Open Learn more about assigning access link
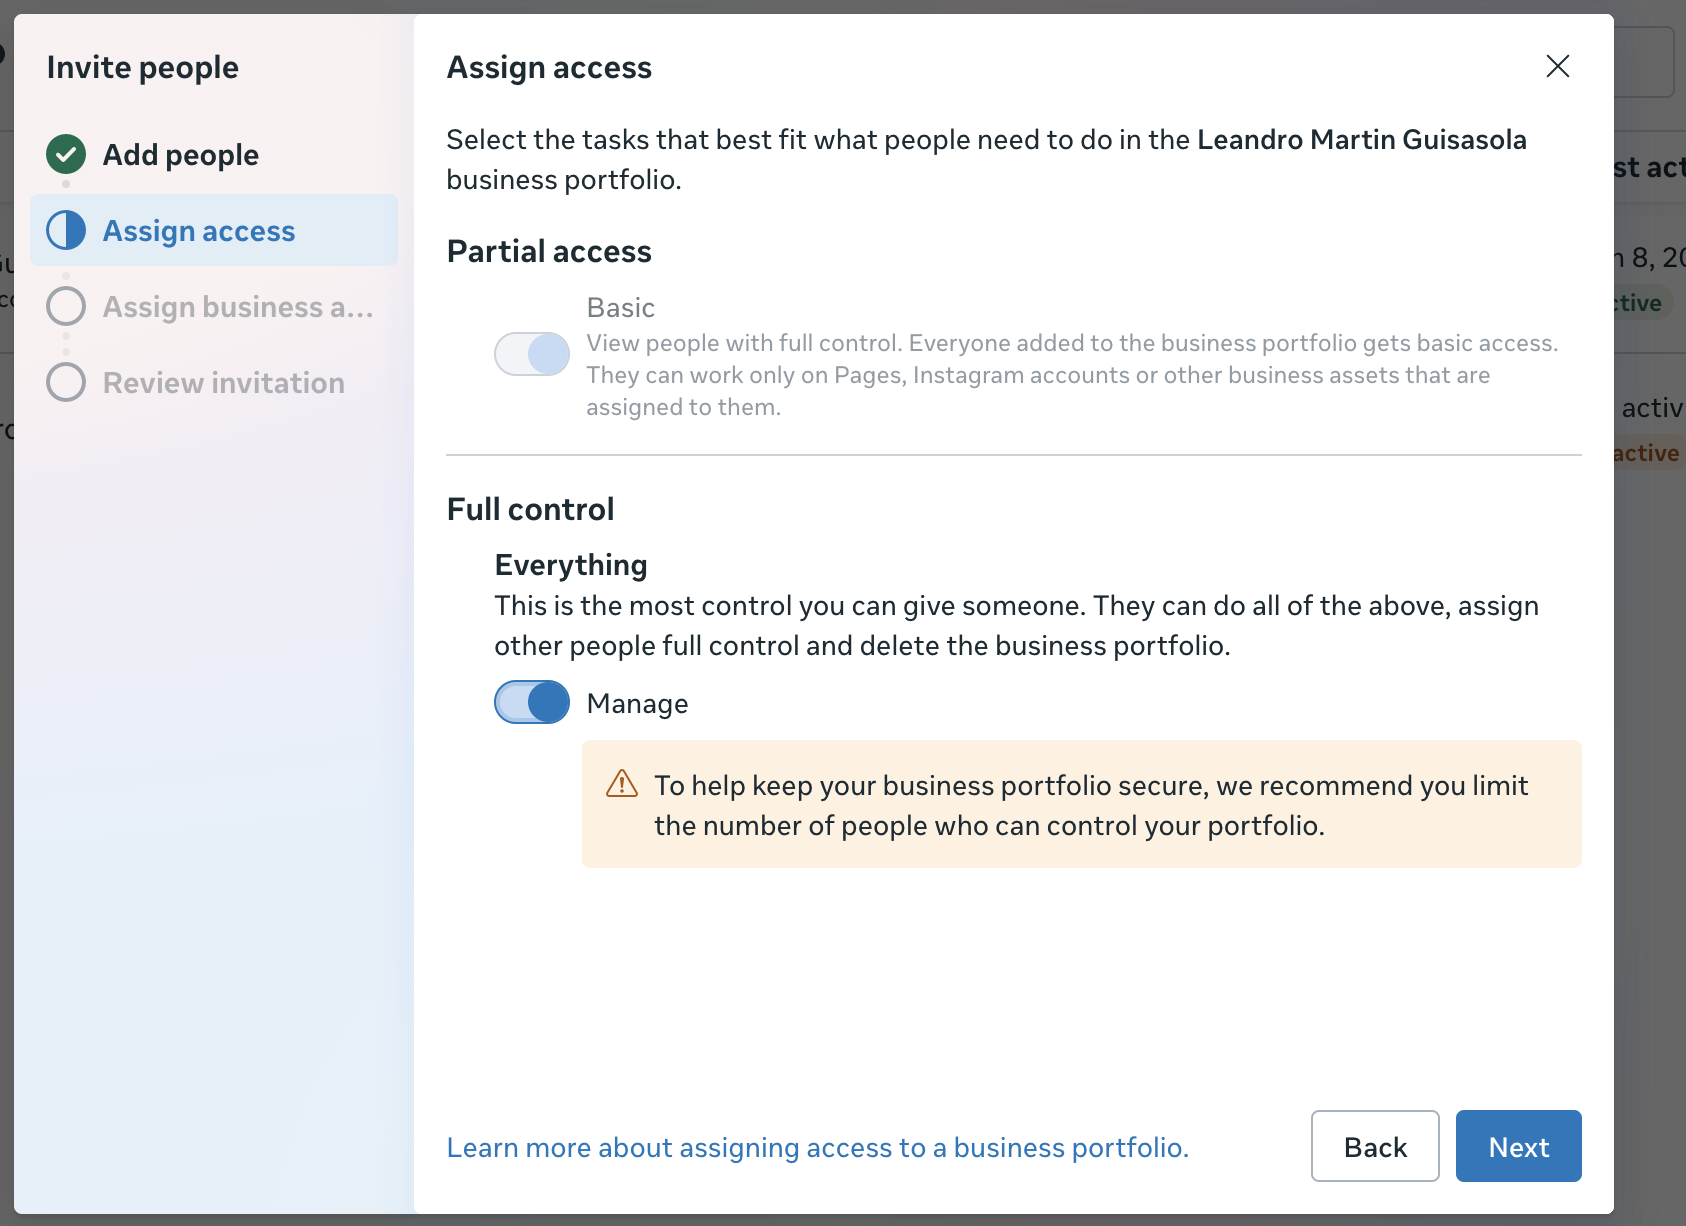1686x1226 pixels. pyautogui.click(x=818, y=1147)
